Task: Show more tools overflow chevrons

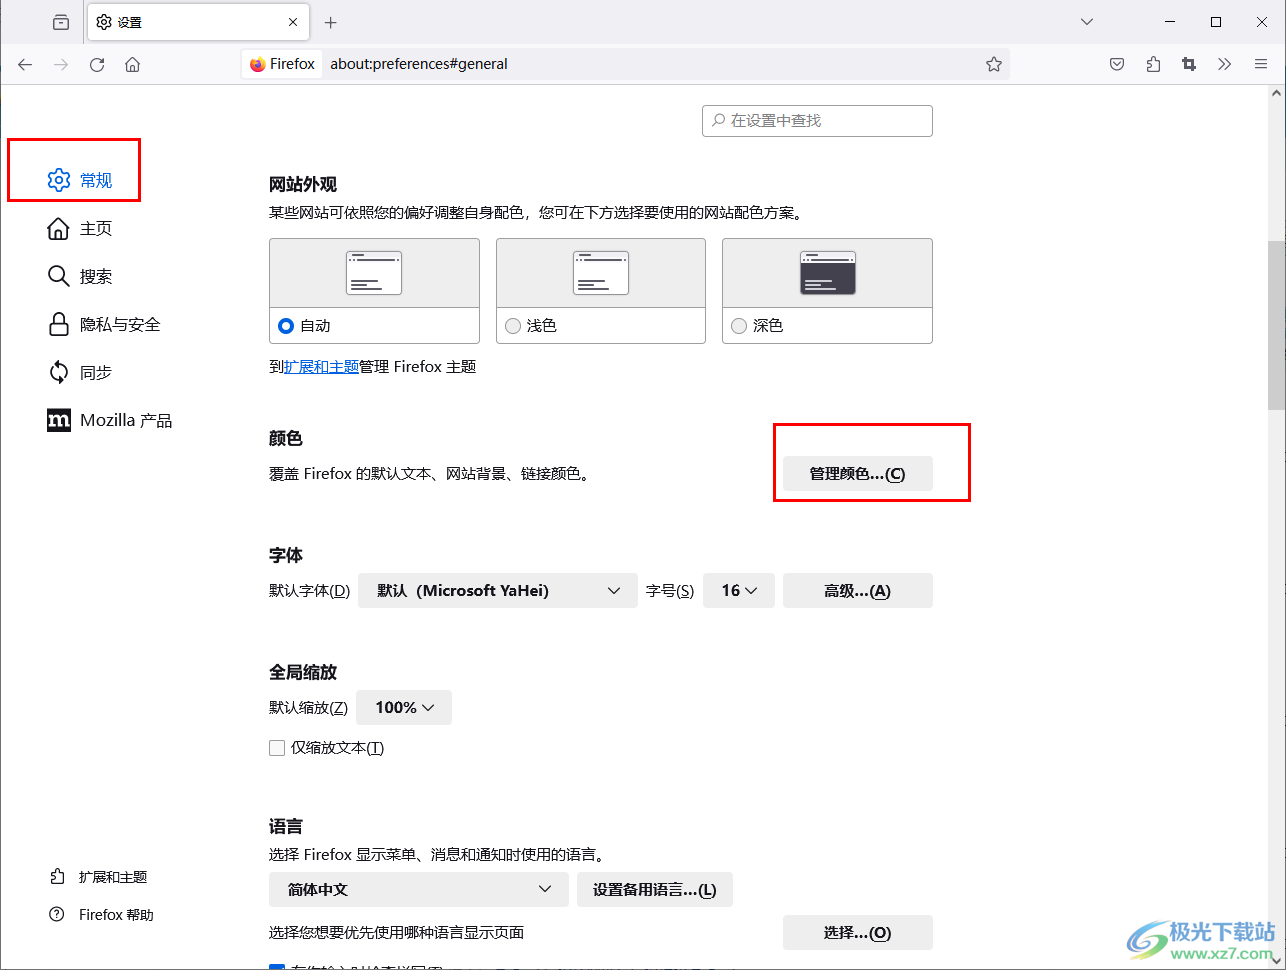Action: coord(1225,64)
